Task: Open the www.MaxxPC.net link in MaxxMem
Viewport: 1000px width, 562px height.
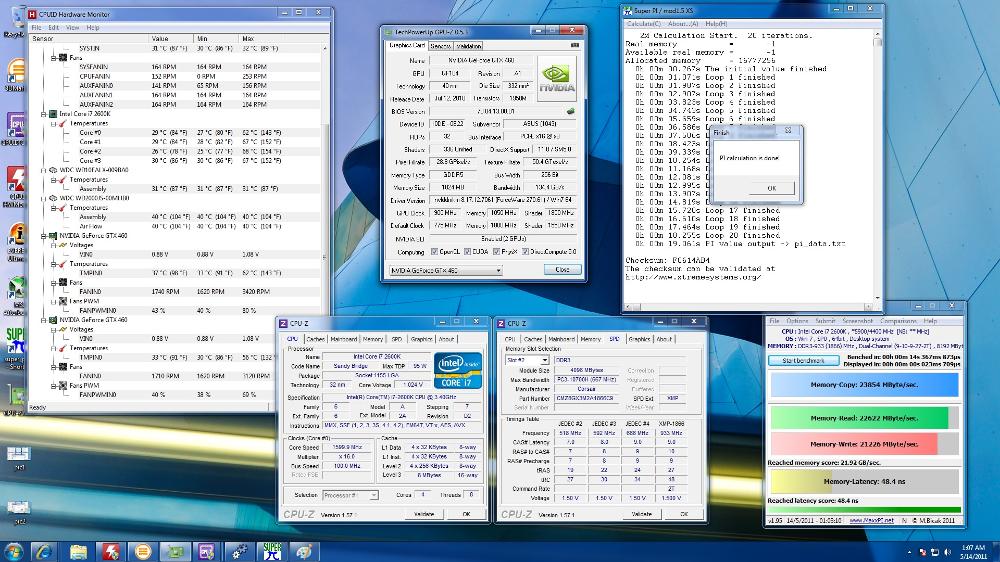Action: 871,521
